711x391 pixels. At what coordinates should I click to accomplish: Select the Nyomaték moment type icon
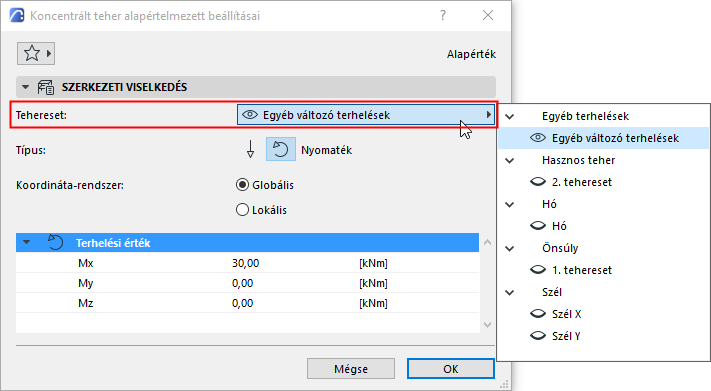point(281,149)
